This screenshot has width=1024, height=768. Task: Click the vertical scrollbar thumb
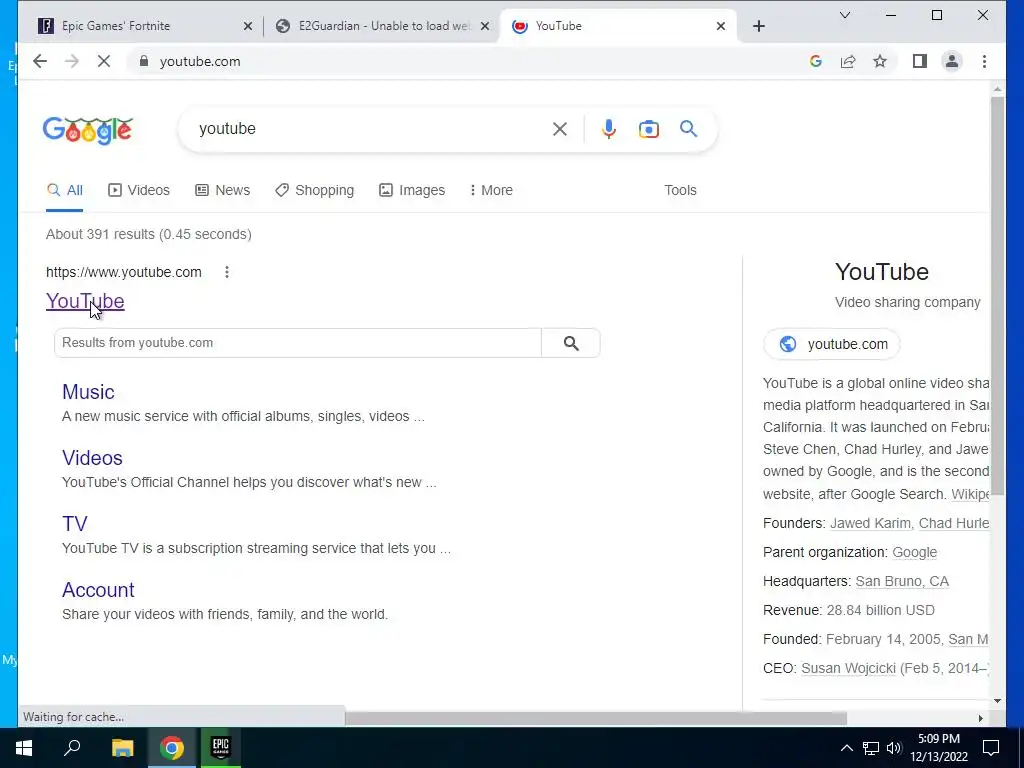[997, 297]
